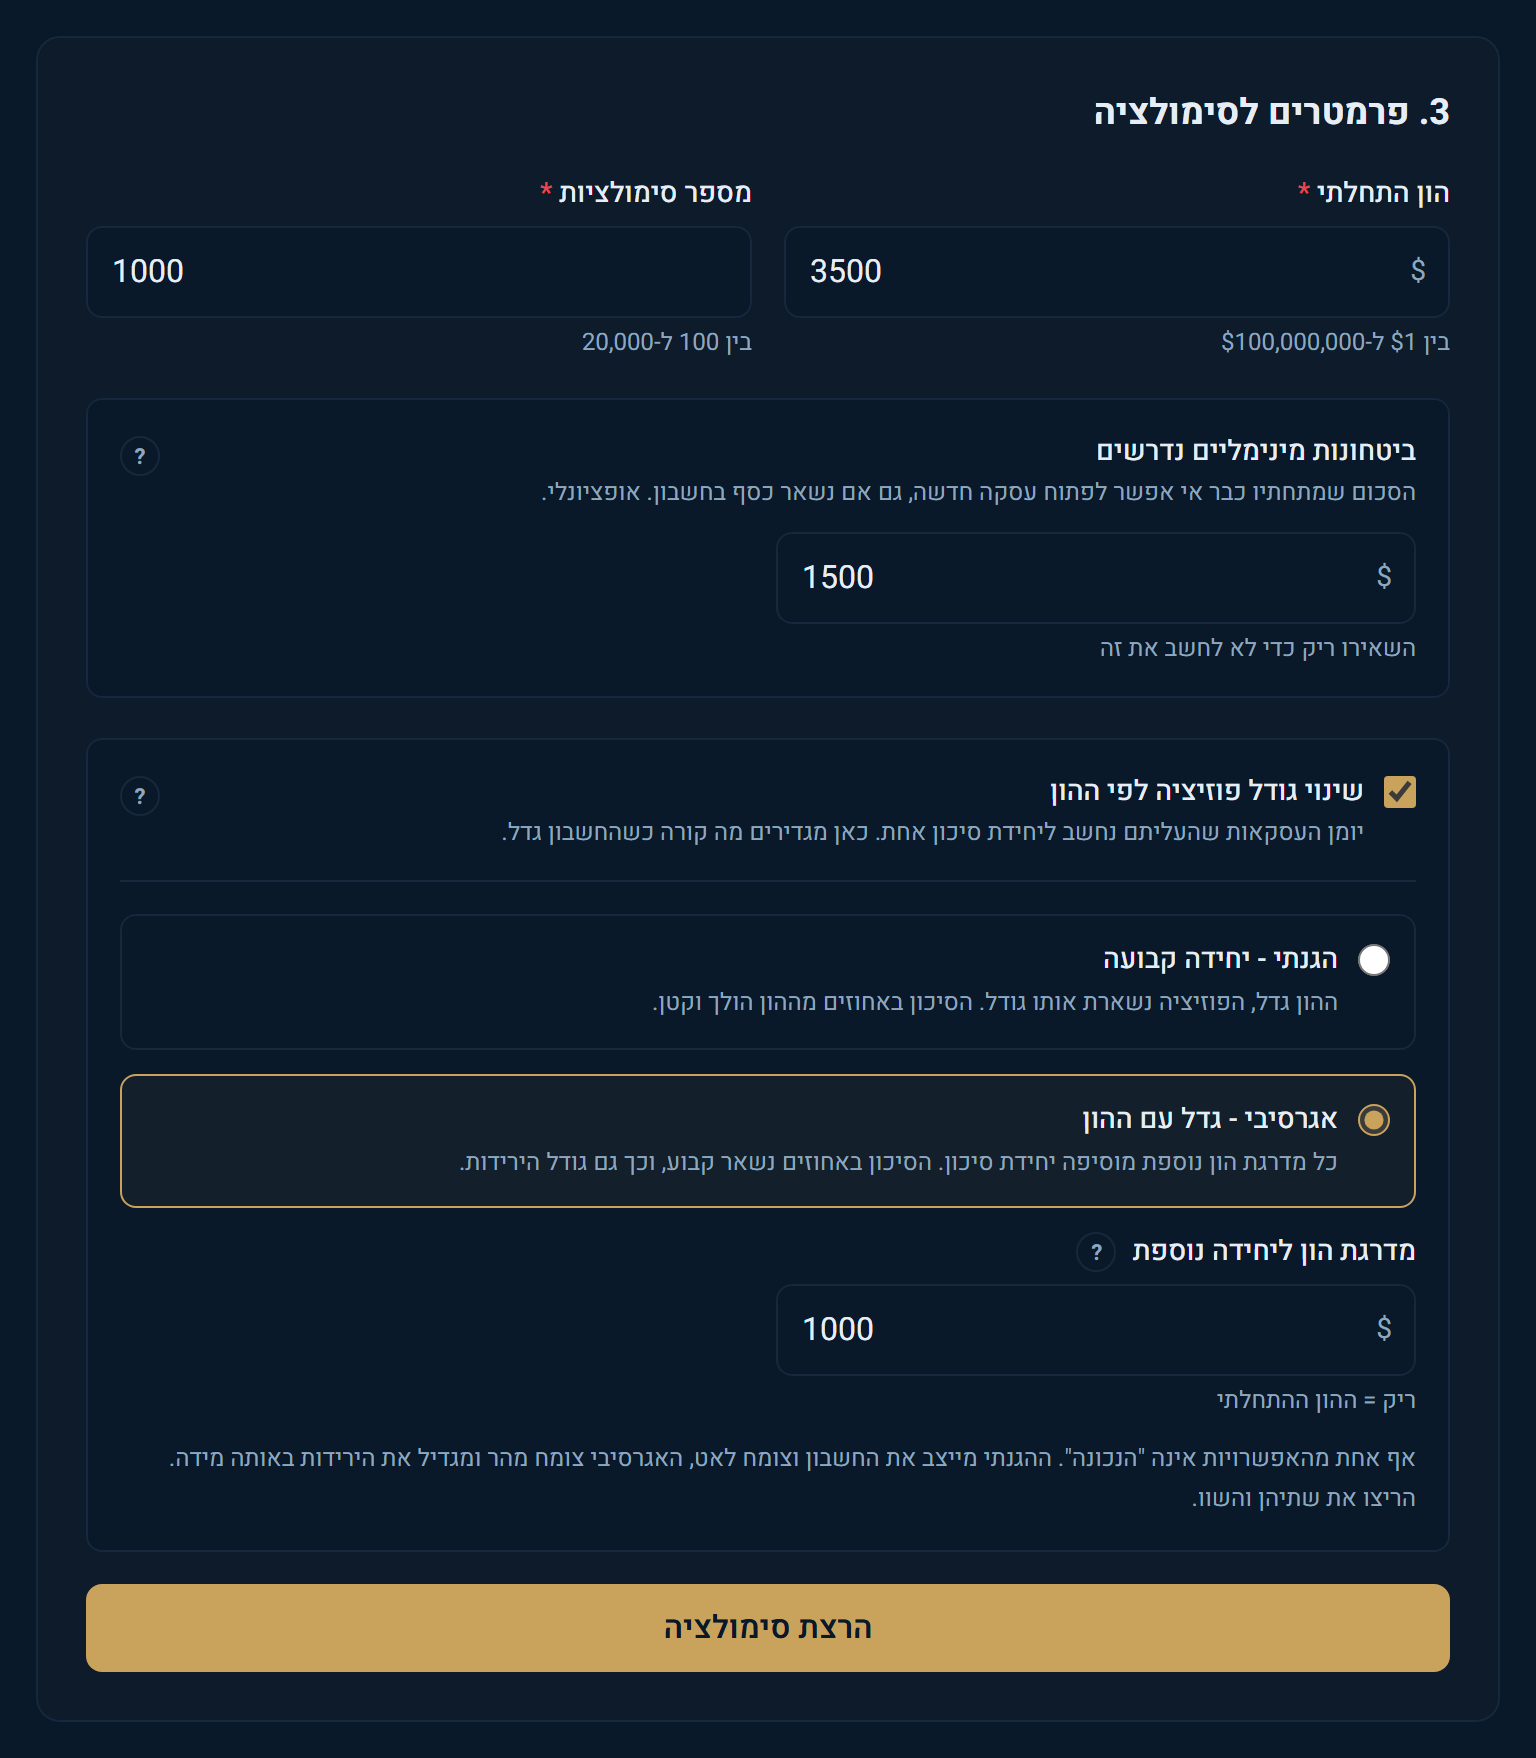Open help icon for שינוי גודל פוזיציה section
The image size is (1536, 1758).
(140, 796)
